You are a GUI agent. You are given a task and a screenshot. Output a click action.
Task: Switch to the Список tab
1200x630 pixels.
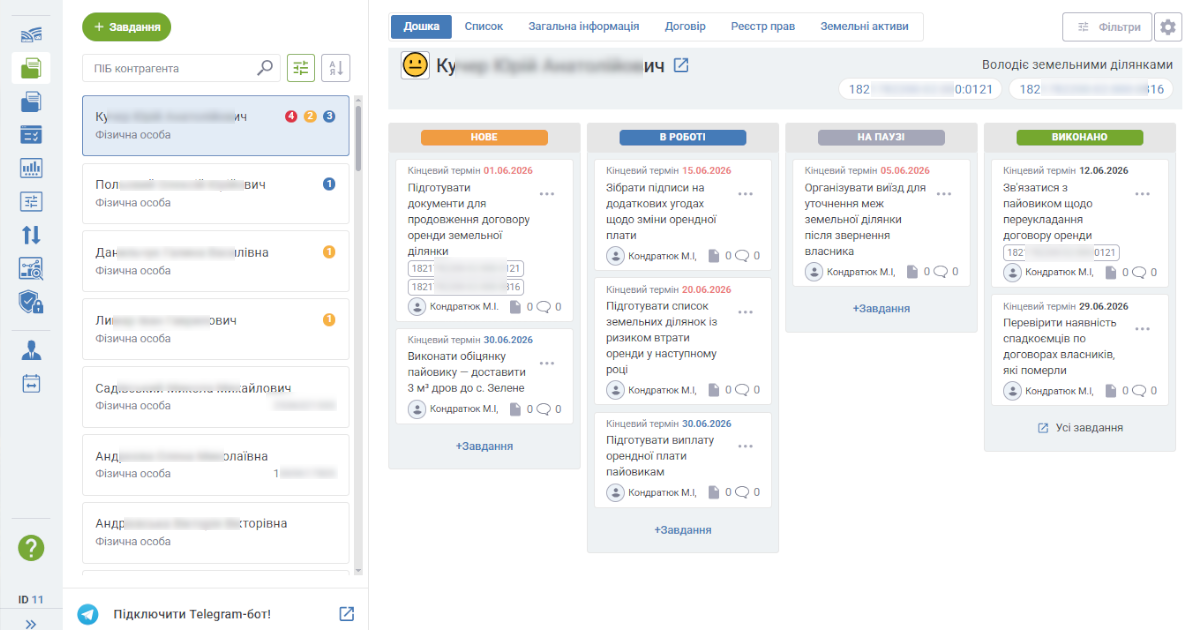484,27
